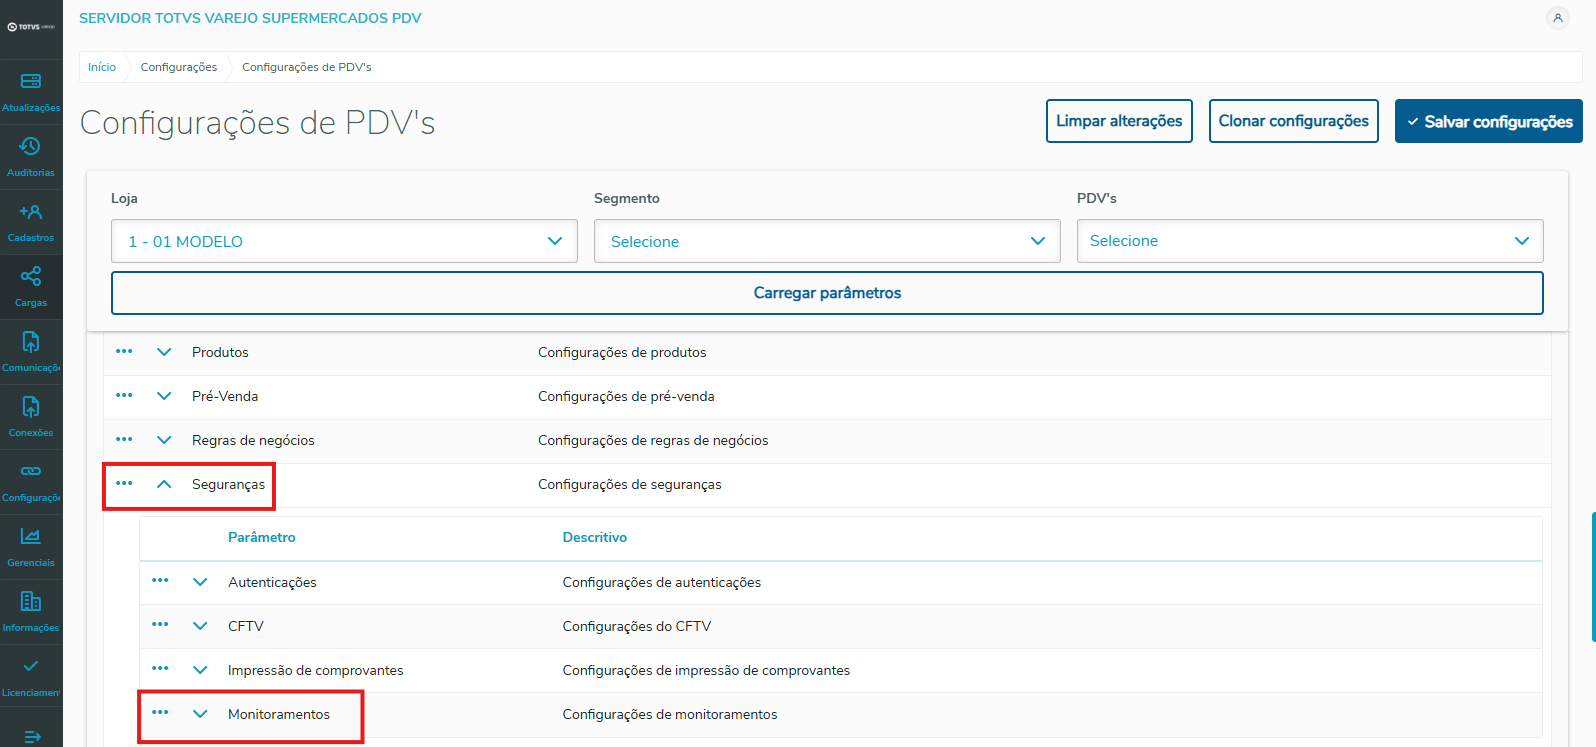The height and width of the screenshot is (747, 1596).
Task: Open Conexões from the sidebar
Action: click(31, 415)
